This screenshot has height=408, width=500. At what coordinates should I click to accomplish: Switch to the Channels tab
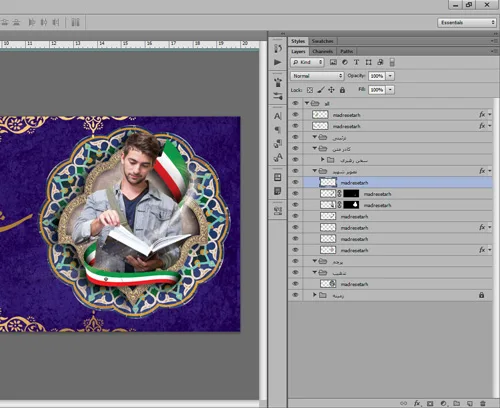coord(323,51)
